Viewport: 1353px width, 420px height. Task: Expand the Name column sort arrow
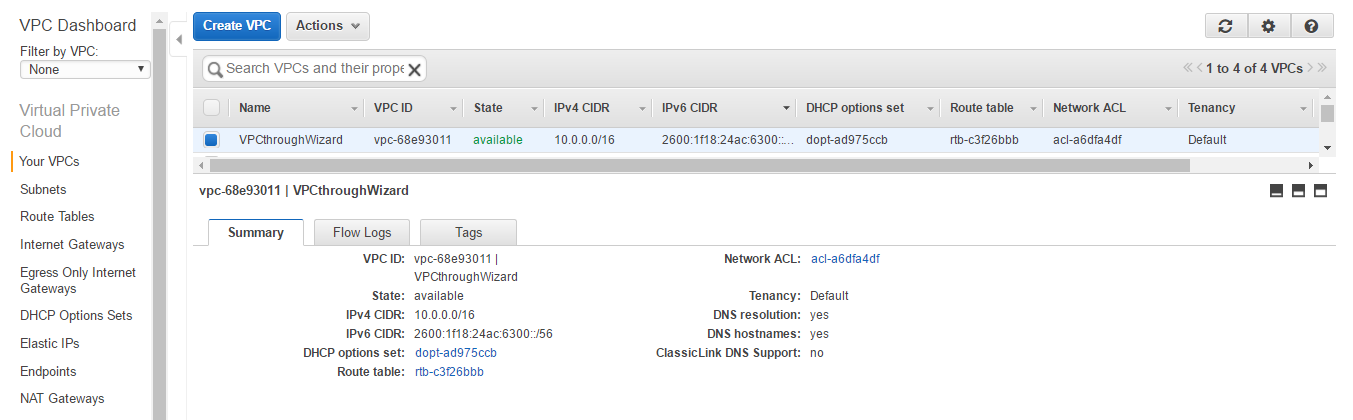[x=354, y=108]
